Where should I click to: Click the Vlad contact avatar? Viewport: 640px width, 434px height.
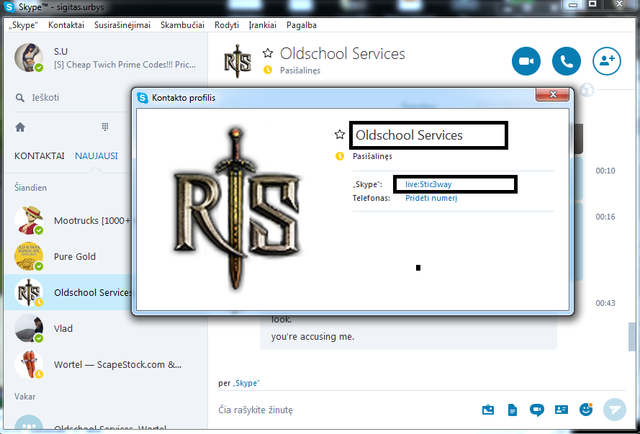click(x=29, y=328)
